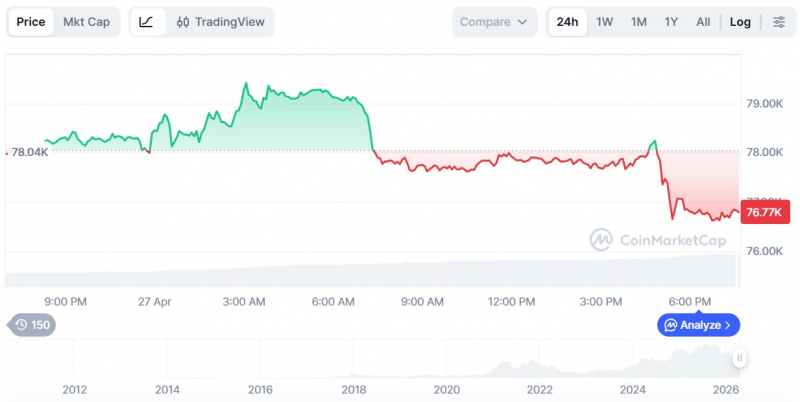Image resolution: width=800 pixels, height=402 pixels.
Task: Click the history clock 150 badge
Action: coord(33,325)
